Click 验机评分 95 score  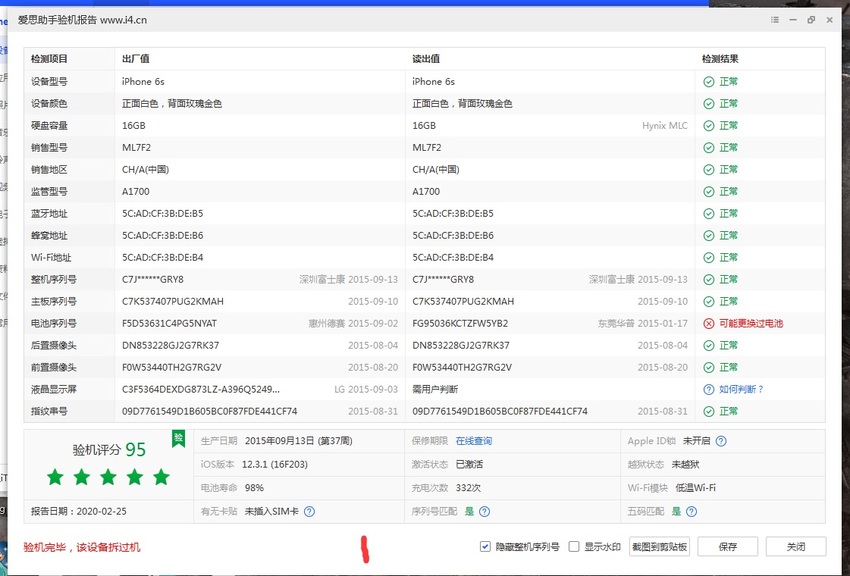110,450
